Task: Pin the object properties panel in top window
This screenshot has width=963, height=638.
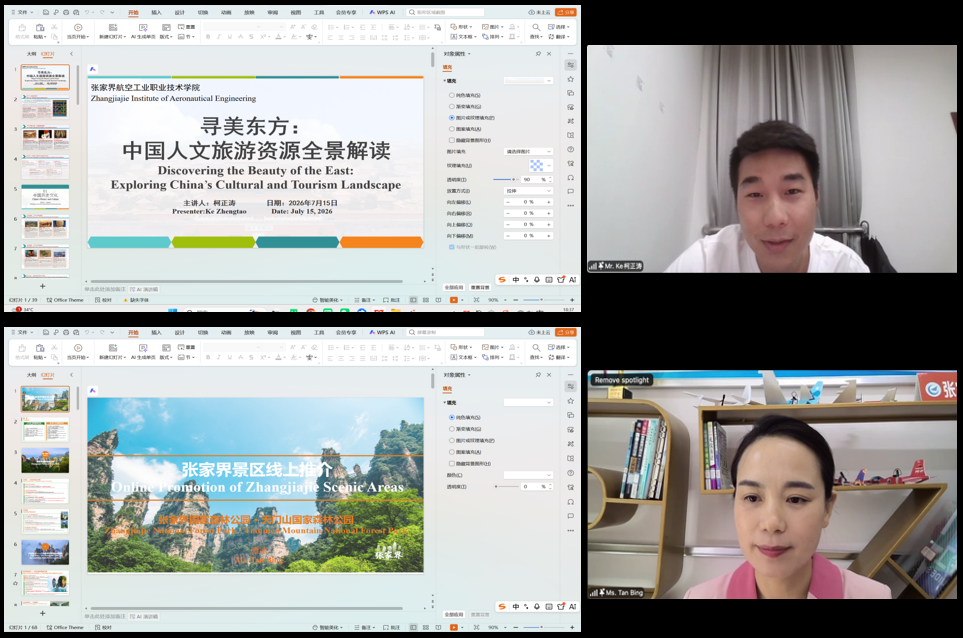Action: tap(538, 54)
